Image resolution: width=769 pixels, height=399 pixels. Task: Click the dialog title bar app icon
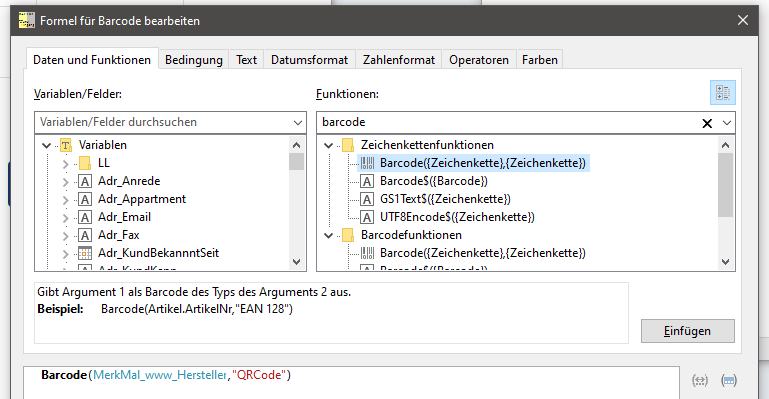click(x=26, y=20)
